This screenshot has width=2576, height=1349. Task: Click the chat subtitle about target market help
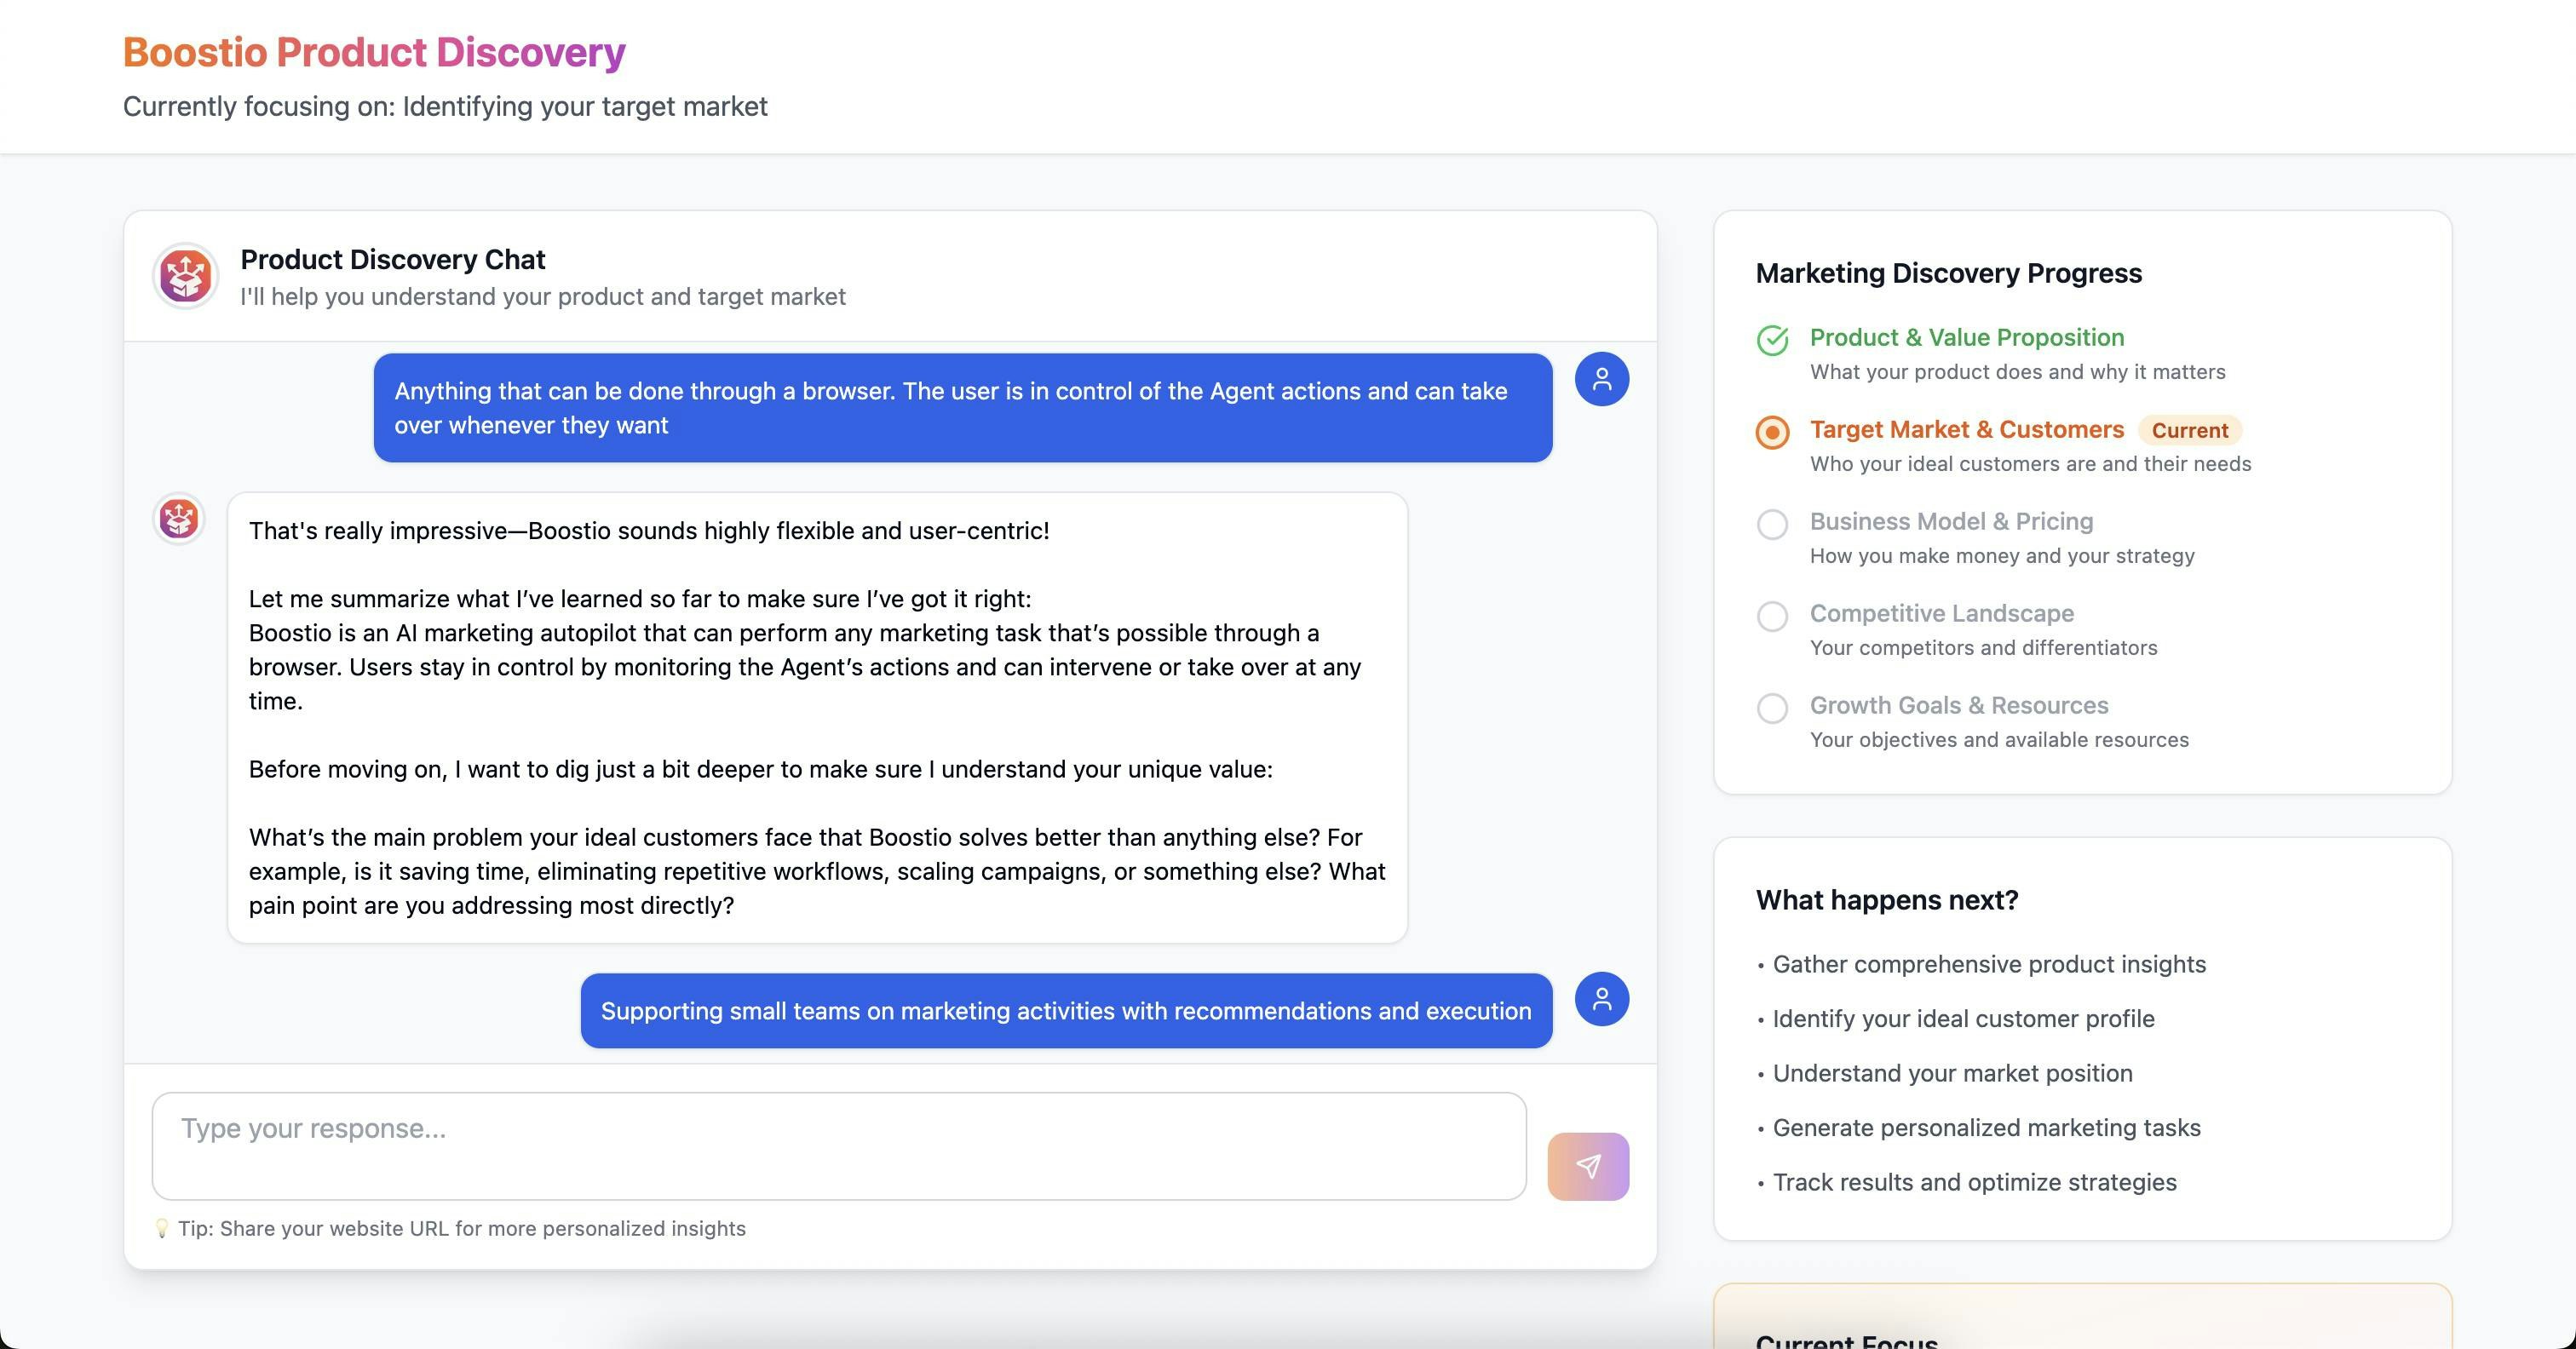[542, 297]
